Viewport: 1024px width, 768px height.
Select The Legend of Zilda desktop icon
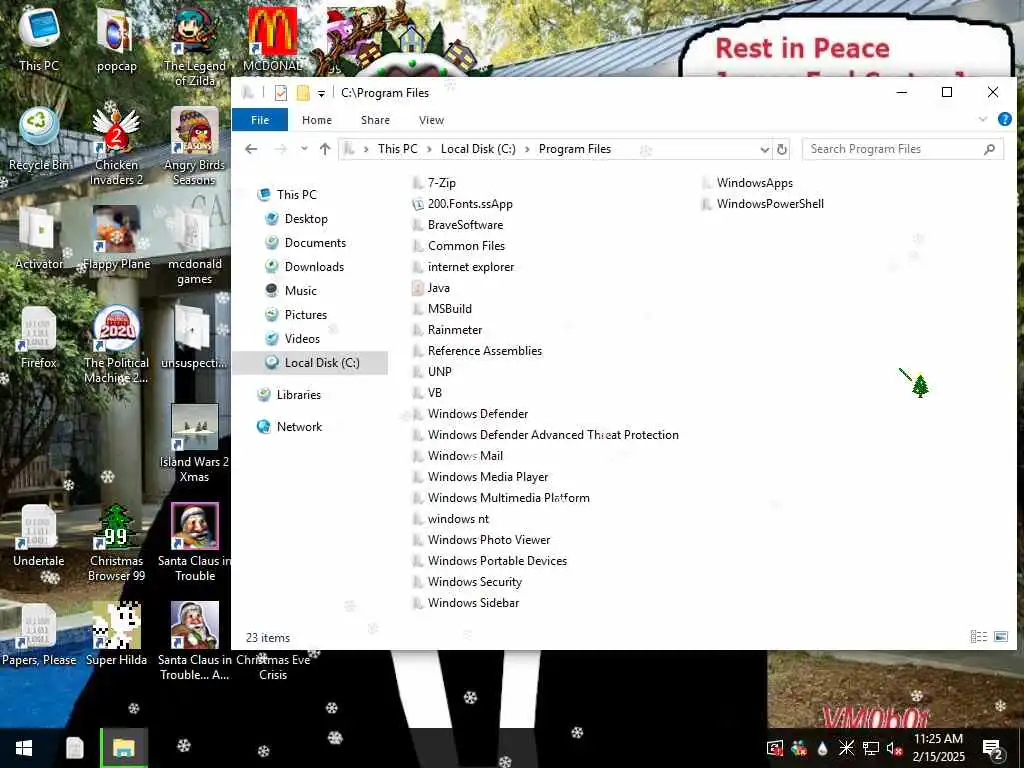[x=195, y=47]
